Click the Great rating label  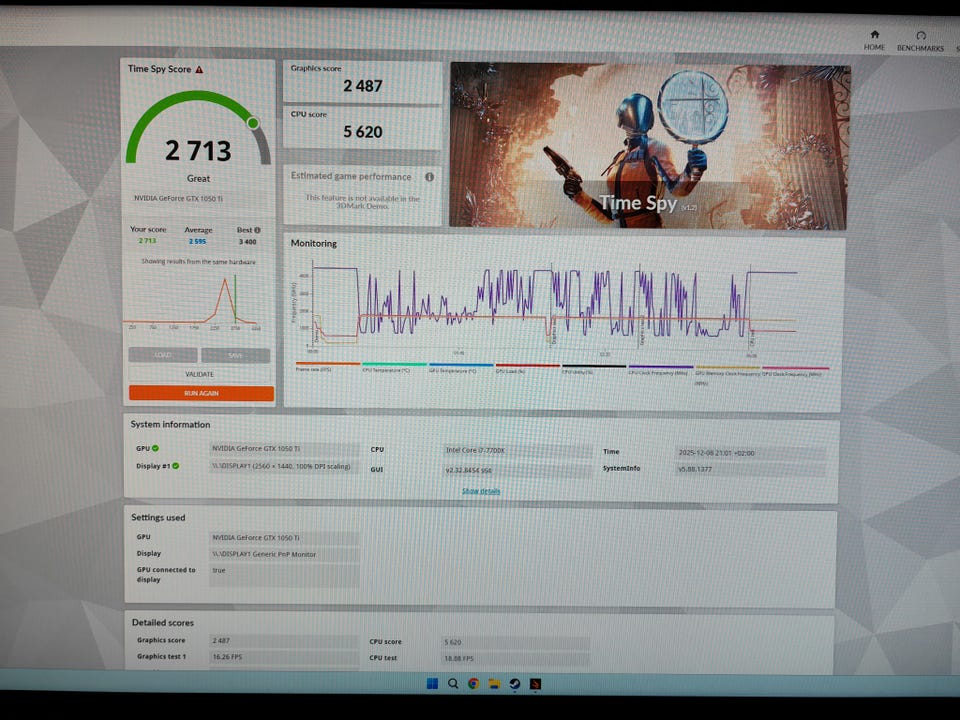tap(198, 179)
